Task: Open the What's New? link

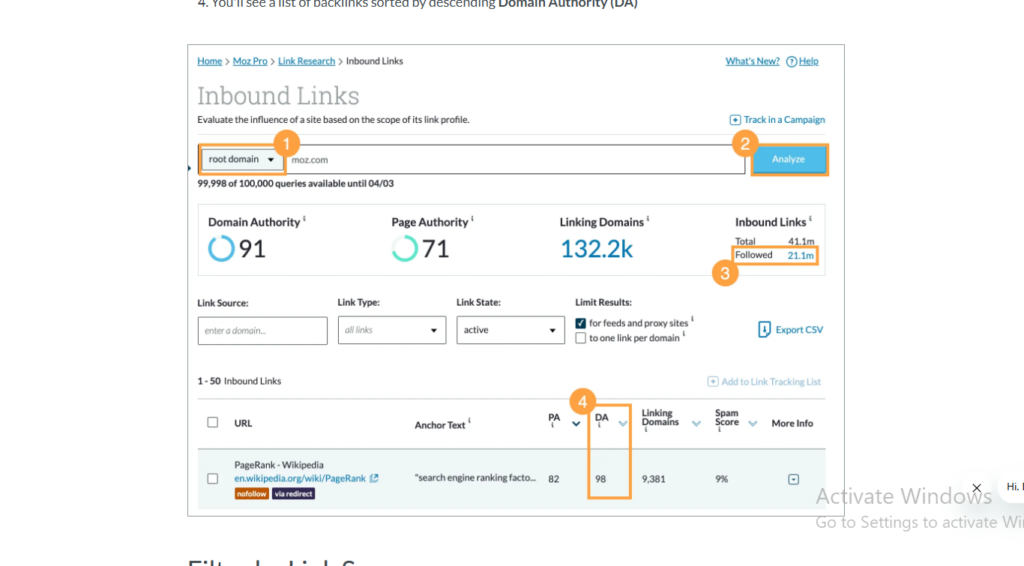Action: 752,61
